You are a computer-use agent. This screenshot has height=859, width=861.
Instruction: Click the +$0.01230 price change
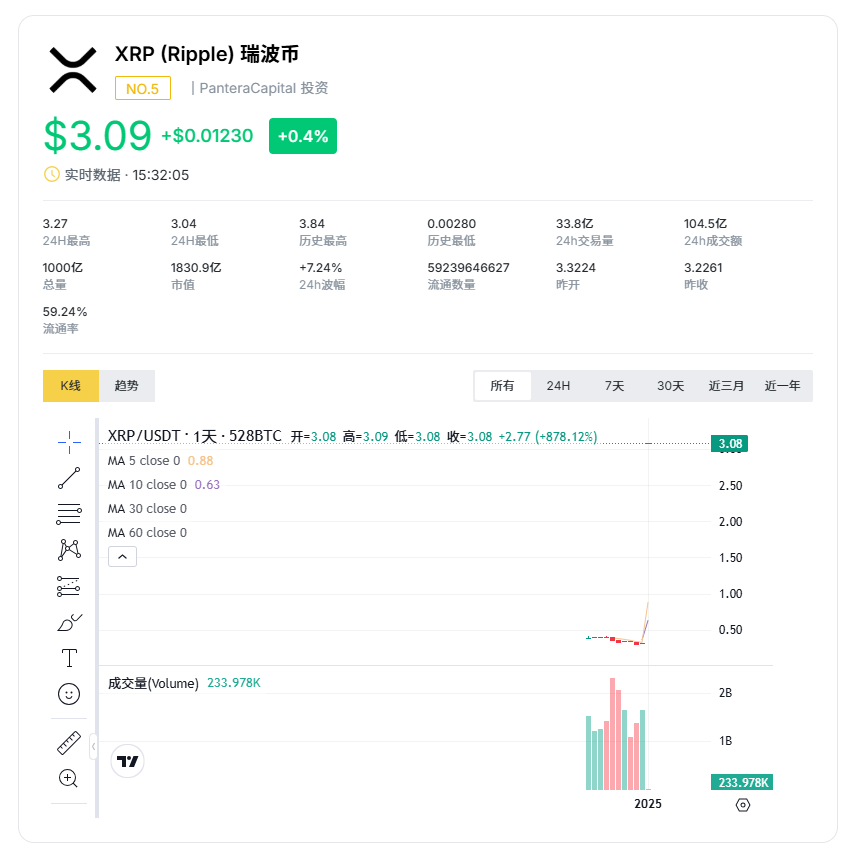207,136
